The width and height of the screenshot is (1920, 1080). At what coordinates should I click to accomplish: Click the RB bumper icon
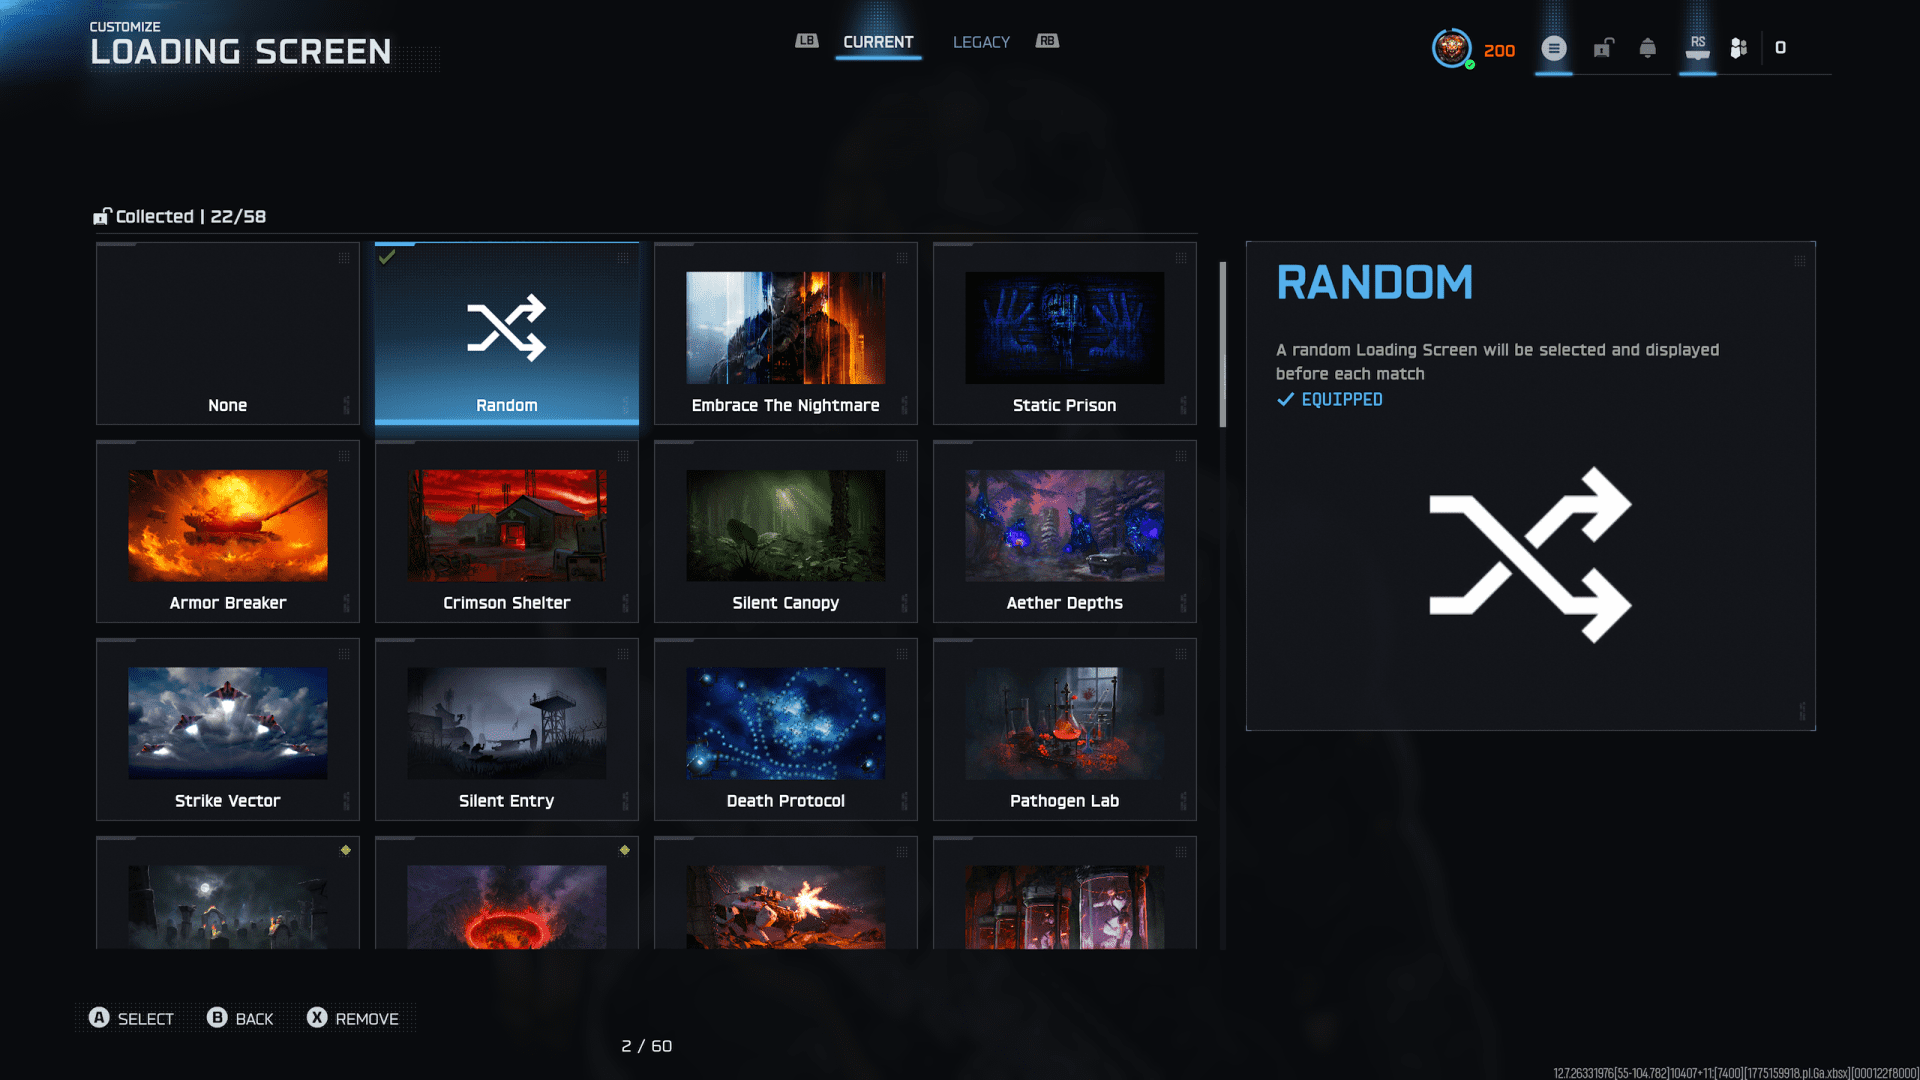pos(1047,41)
